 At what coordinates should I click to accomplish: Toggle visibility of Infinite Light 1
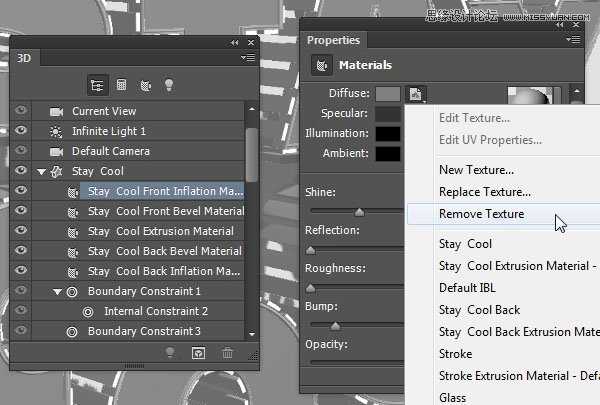[21, 131]
